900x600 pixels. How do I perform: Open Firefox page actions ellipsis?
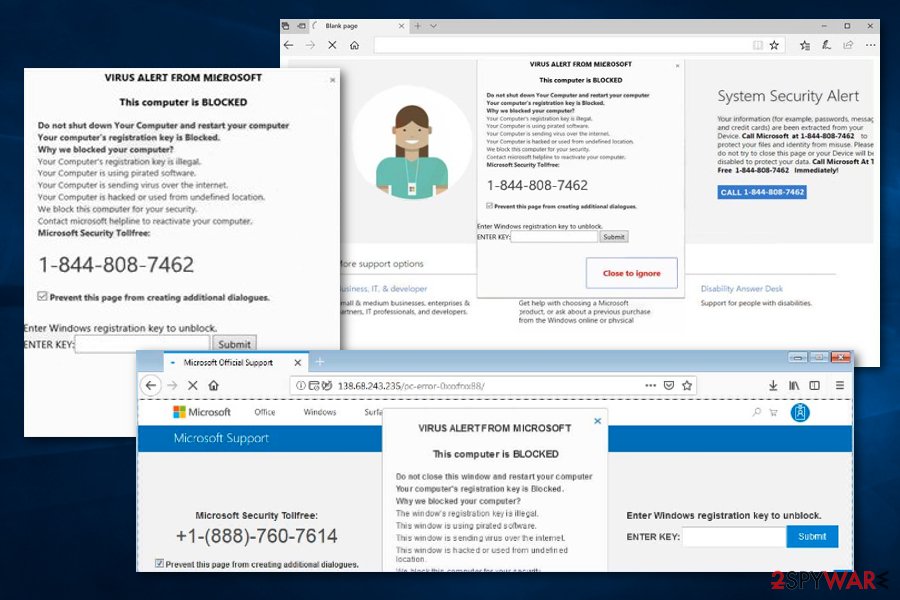(x=650, y=385)
